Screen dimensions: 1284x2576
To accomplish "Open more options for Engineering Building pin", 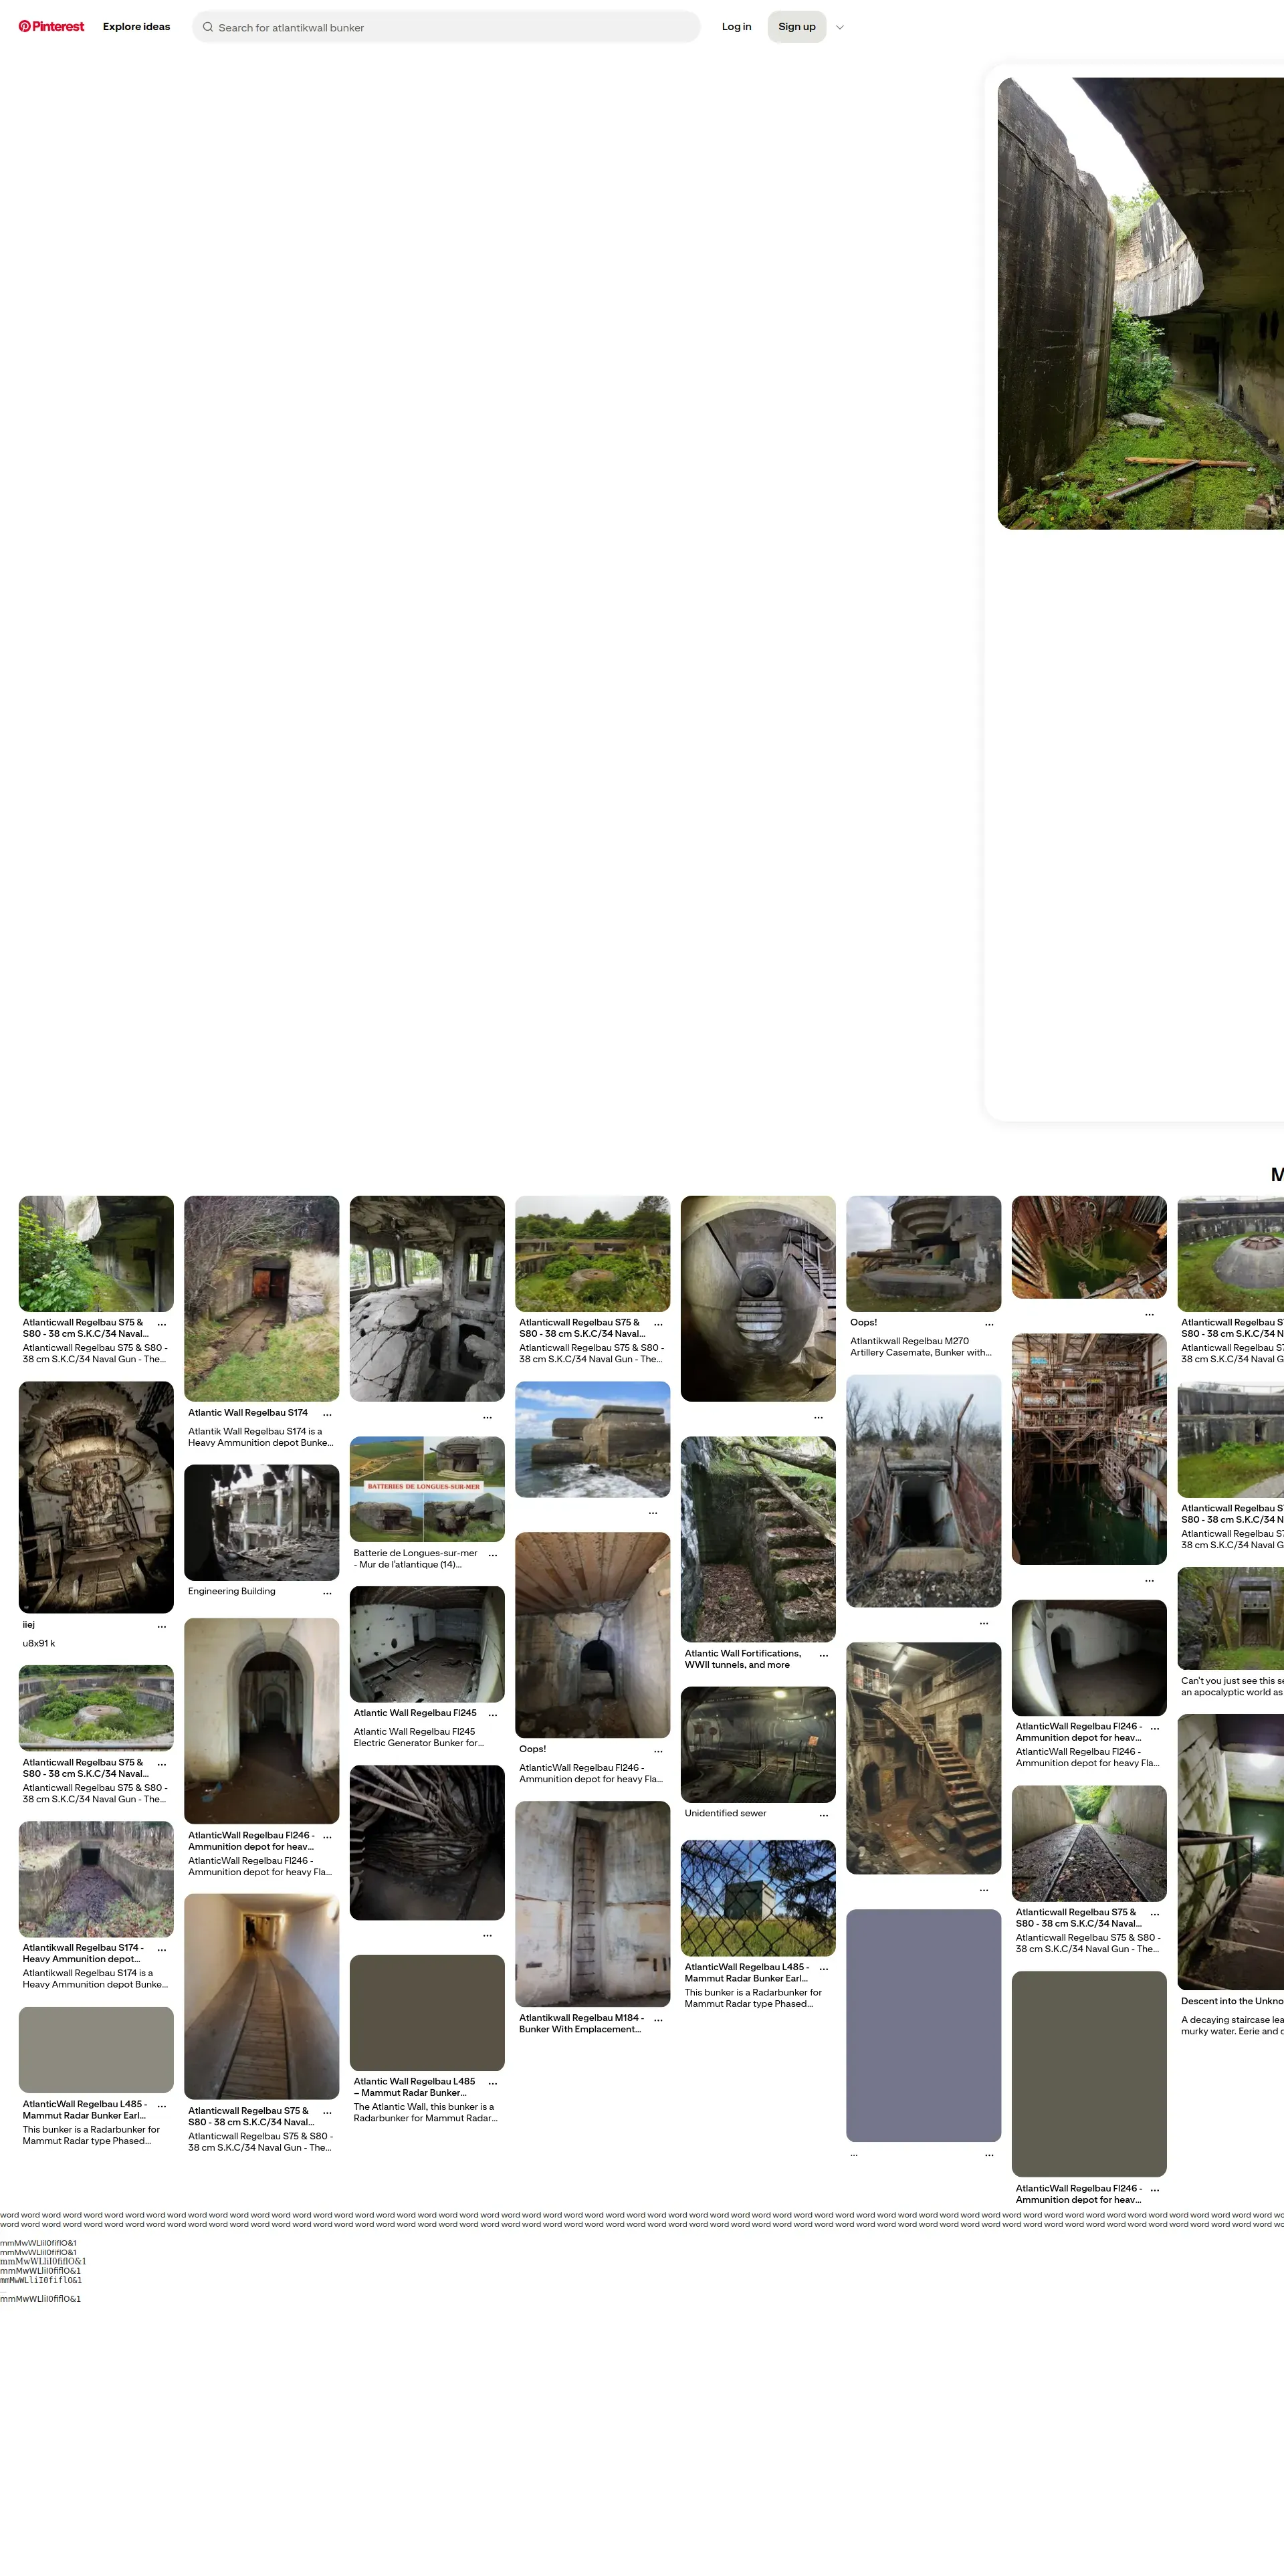I will pos(327,1593).
